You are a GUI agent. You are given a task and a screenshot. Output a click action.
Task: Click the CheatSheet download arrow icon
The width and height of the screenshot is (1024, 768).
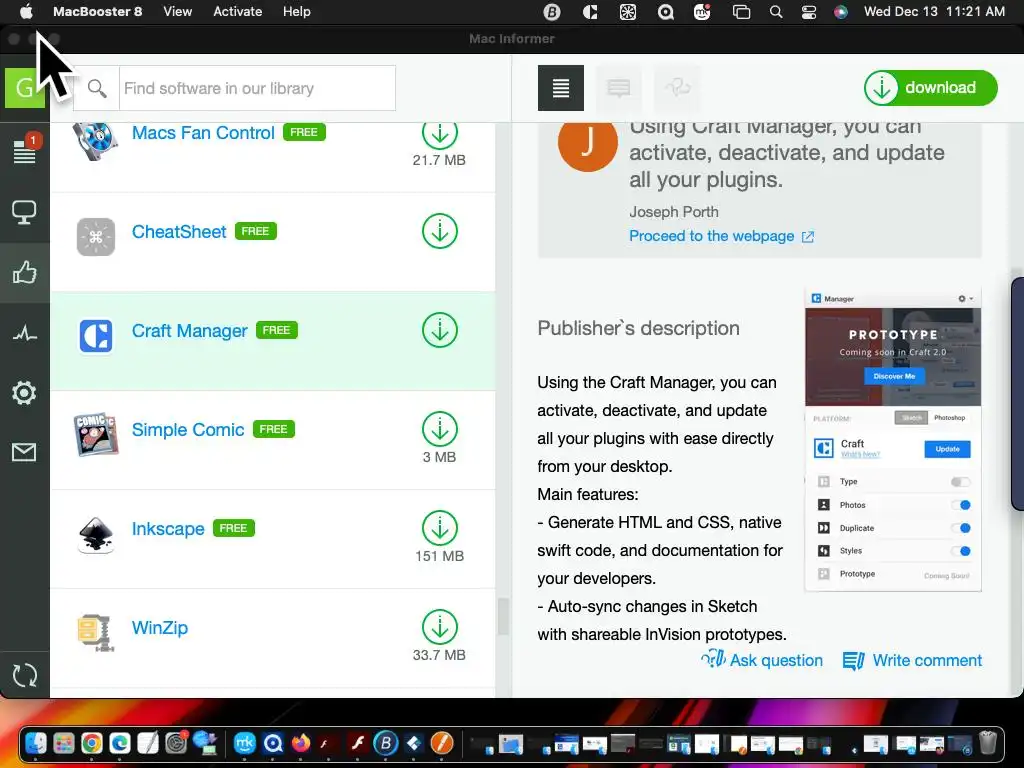coord(440,231)
